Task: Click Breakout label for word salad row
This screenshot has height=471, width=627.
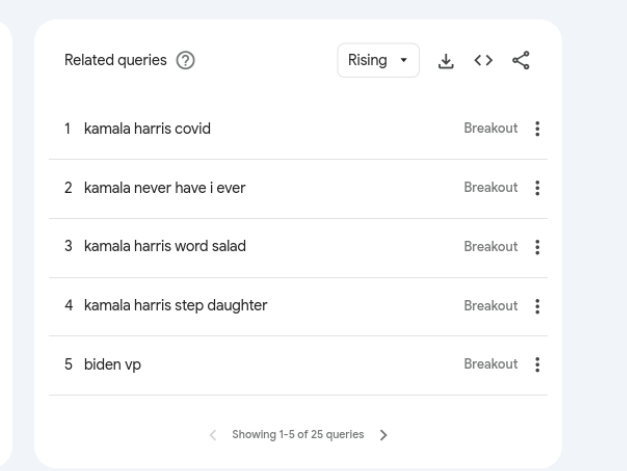Action: coord(491,247)
